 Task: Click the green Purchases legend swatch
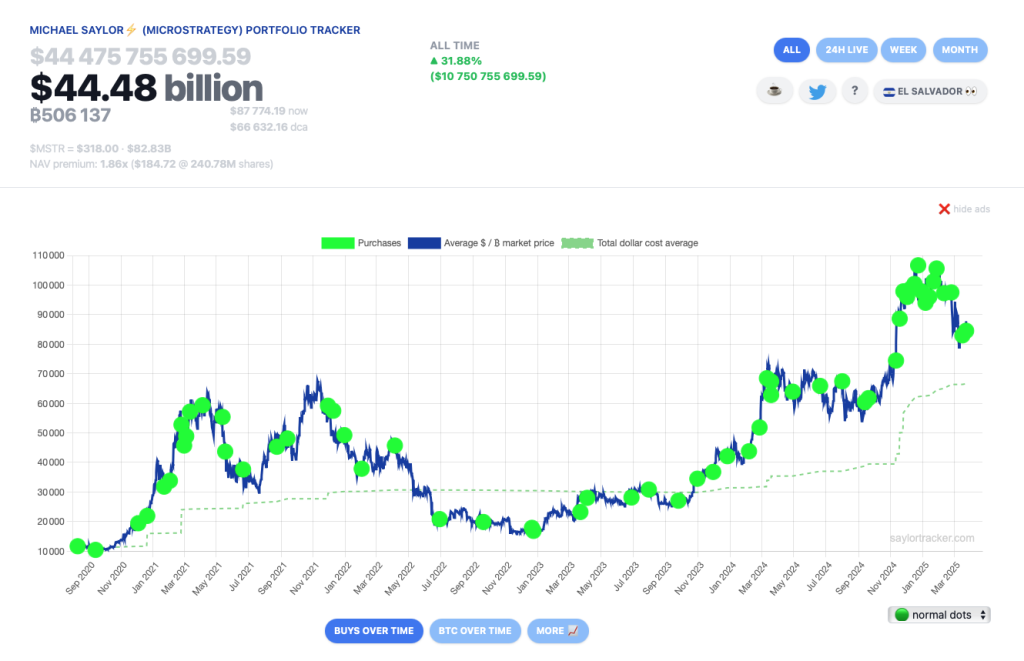(338, 243)
